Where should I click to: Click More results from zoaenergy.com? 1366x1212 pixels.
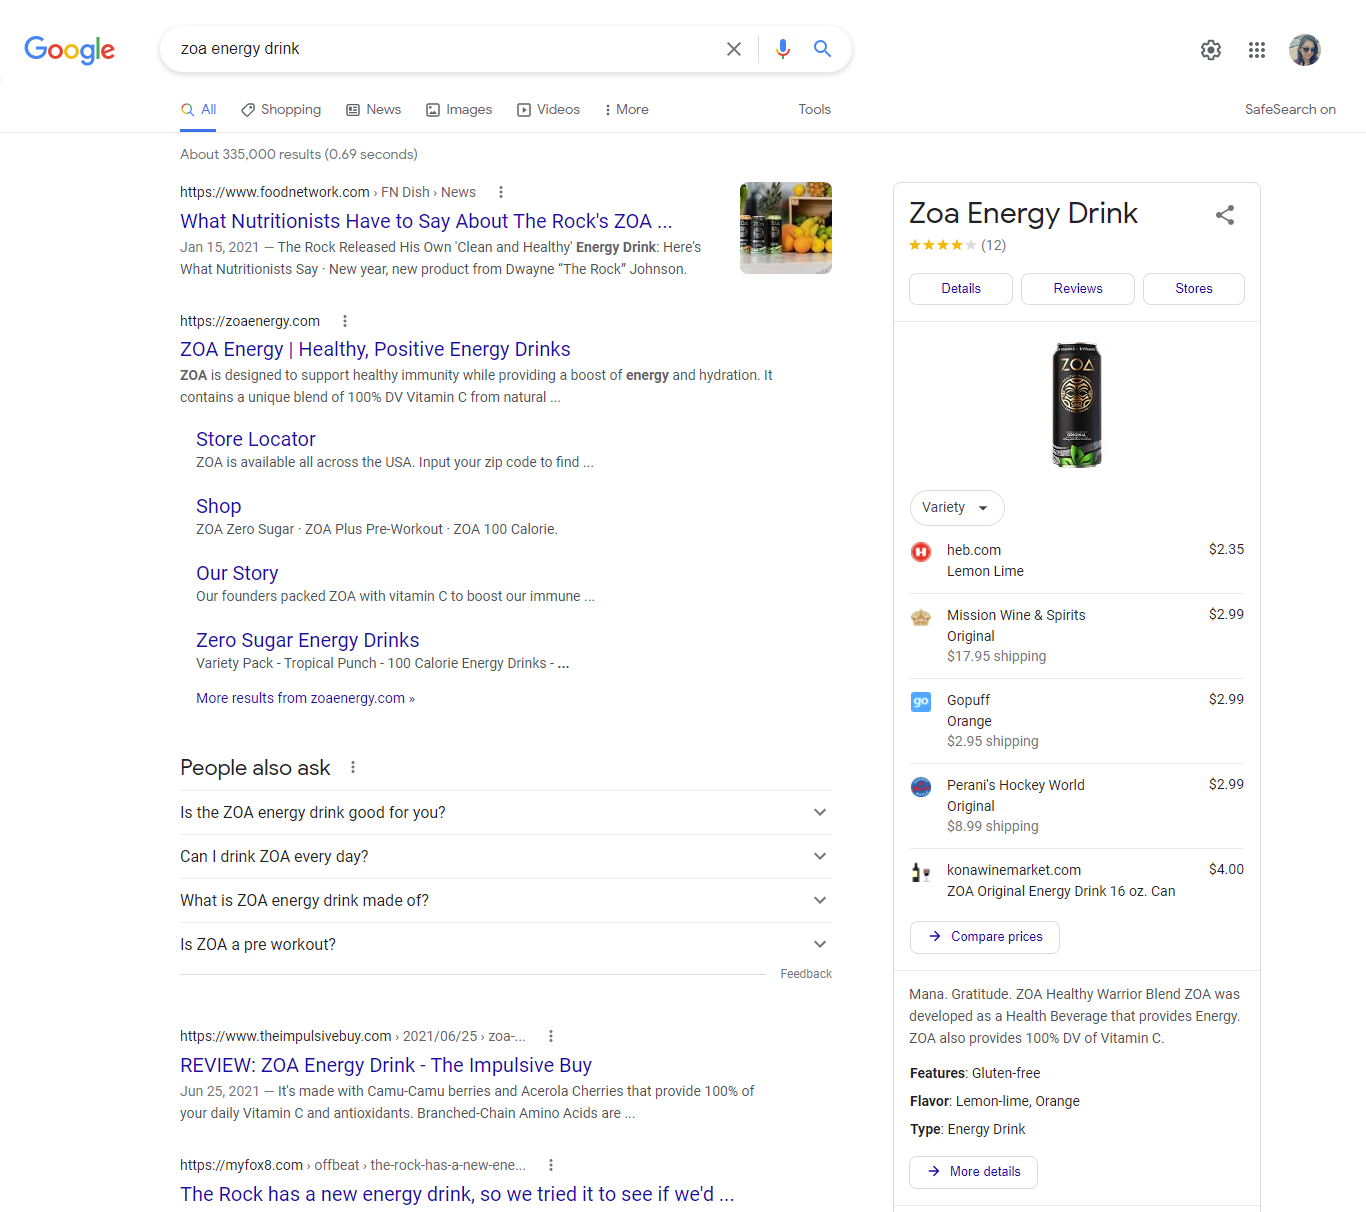click(305, 698)
